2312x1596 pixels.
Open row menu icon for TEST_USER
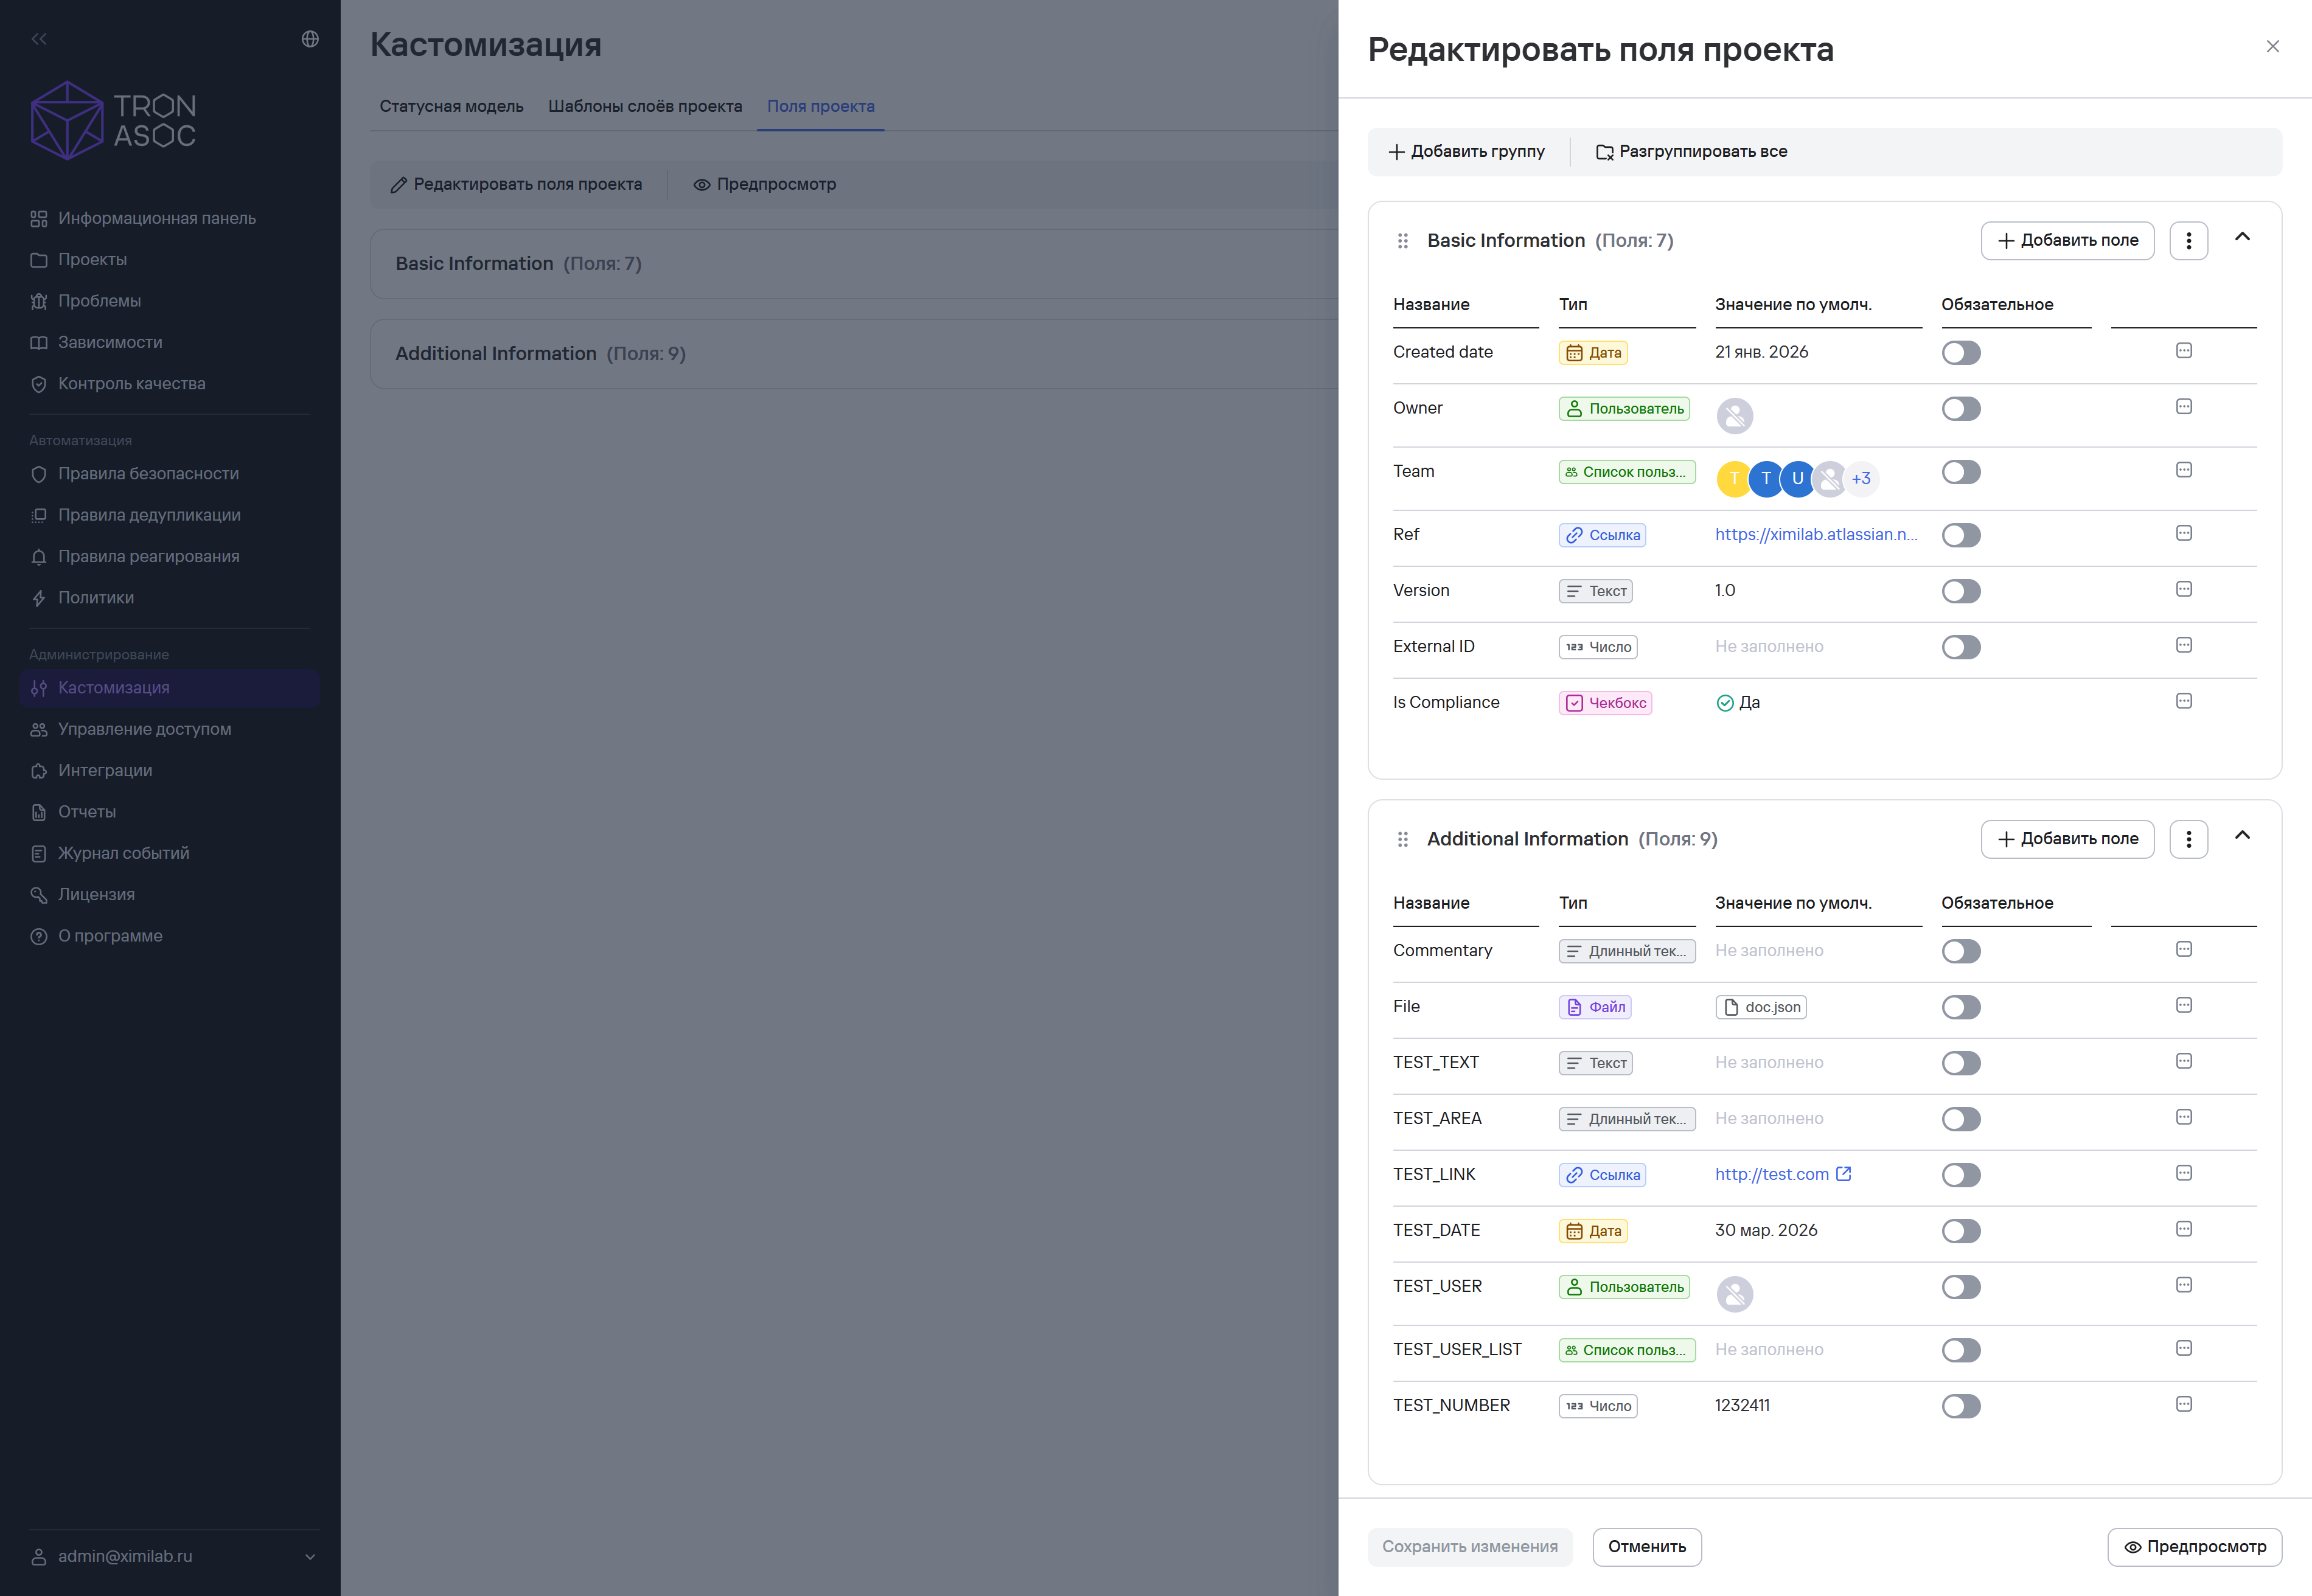click(x=2184, y=1285)
